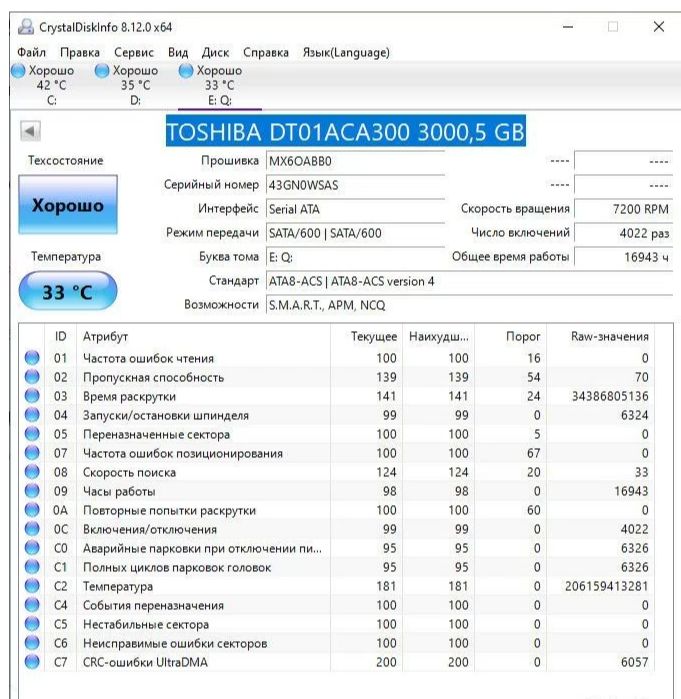The width and height of the screenshot is (681, 699).
Task: Select the Скорость поиска row
Action: [336, 472]
